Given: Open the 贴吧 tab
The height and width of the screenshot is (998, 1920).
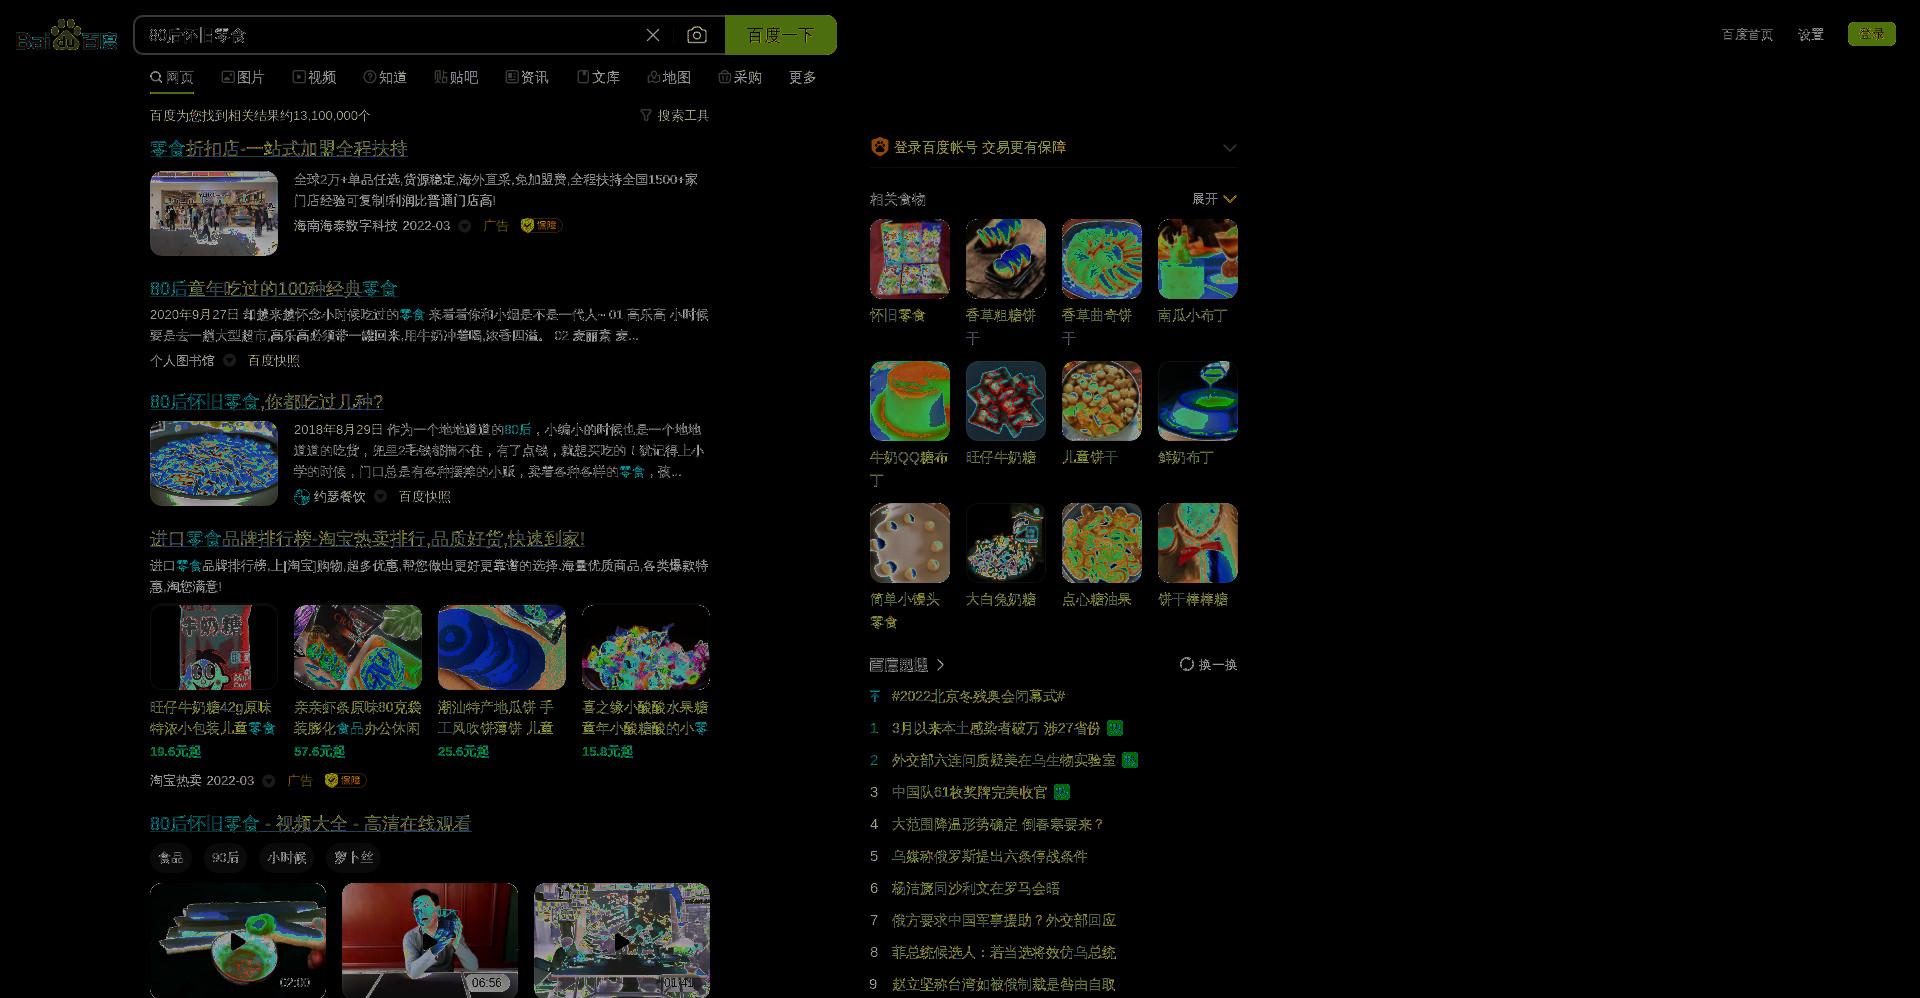Looking at the screenshot, I should click(456, 77).
